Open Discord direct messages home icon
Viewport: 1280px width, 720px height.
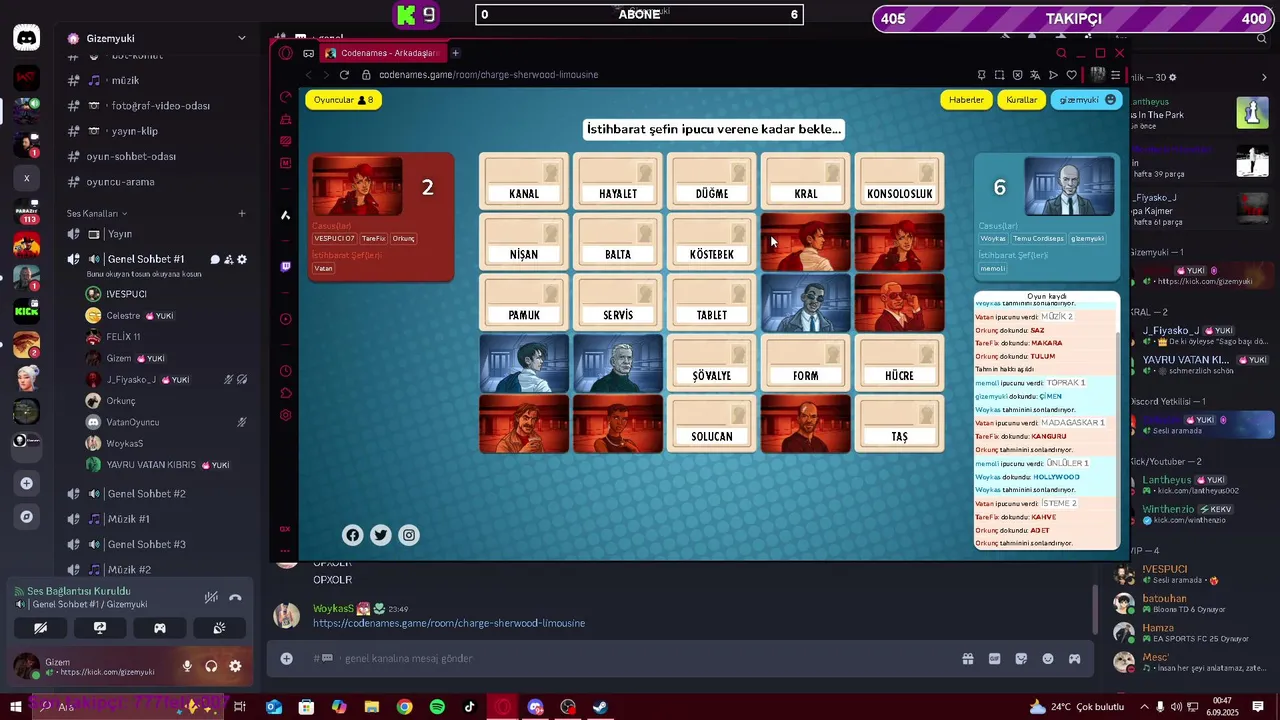tap(27, 39)
